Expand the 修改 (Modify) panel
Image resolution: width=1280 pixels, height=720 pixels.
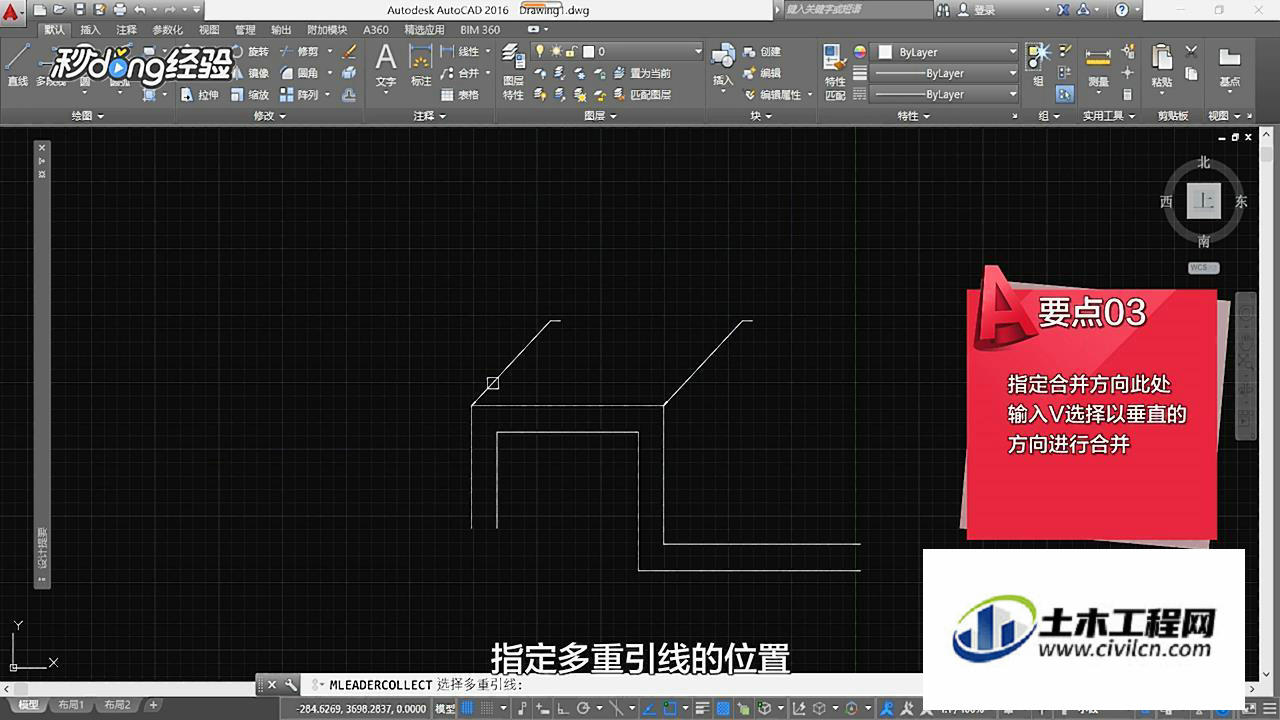coord(270,116)
